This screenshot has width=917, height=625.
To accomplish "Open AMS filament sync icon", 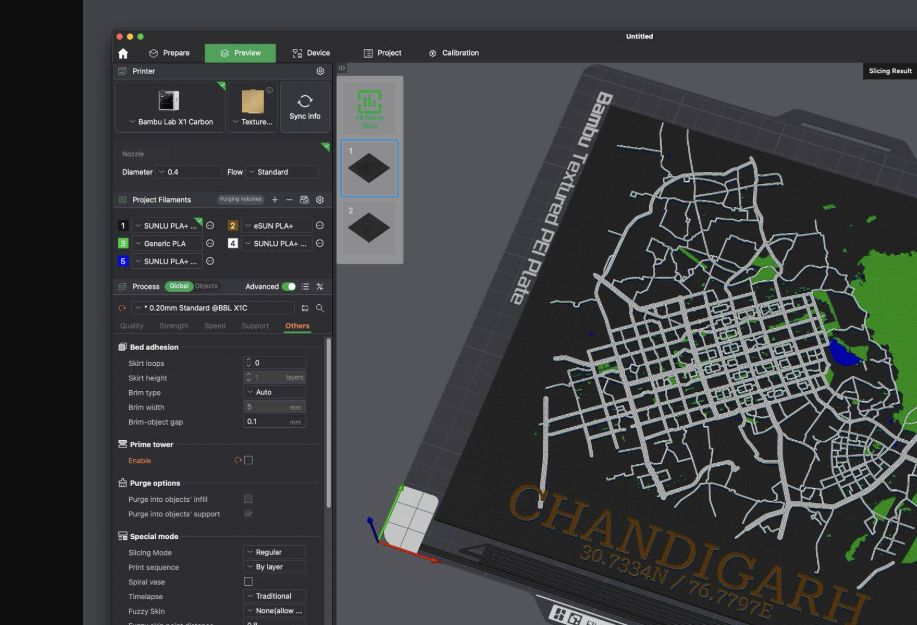I will click(x=304, y=200).
